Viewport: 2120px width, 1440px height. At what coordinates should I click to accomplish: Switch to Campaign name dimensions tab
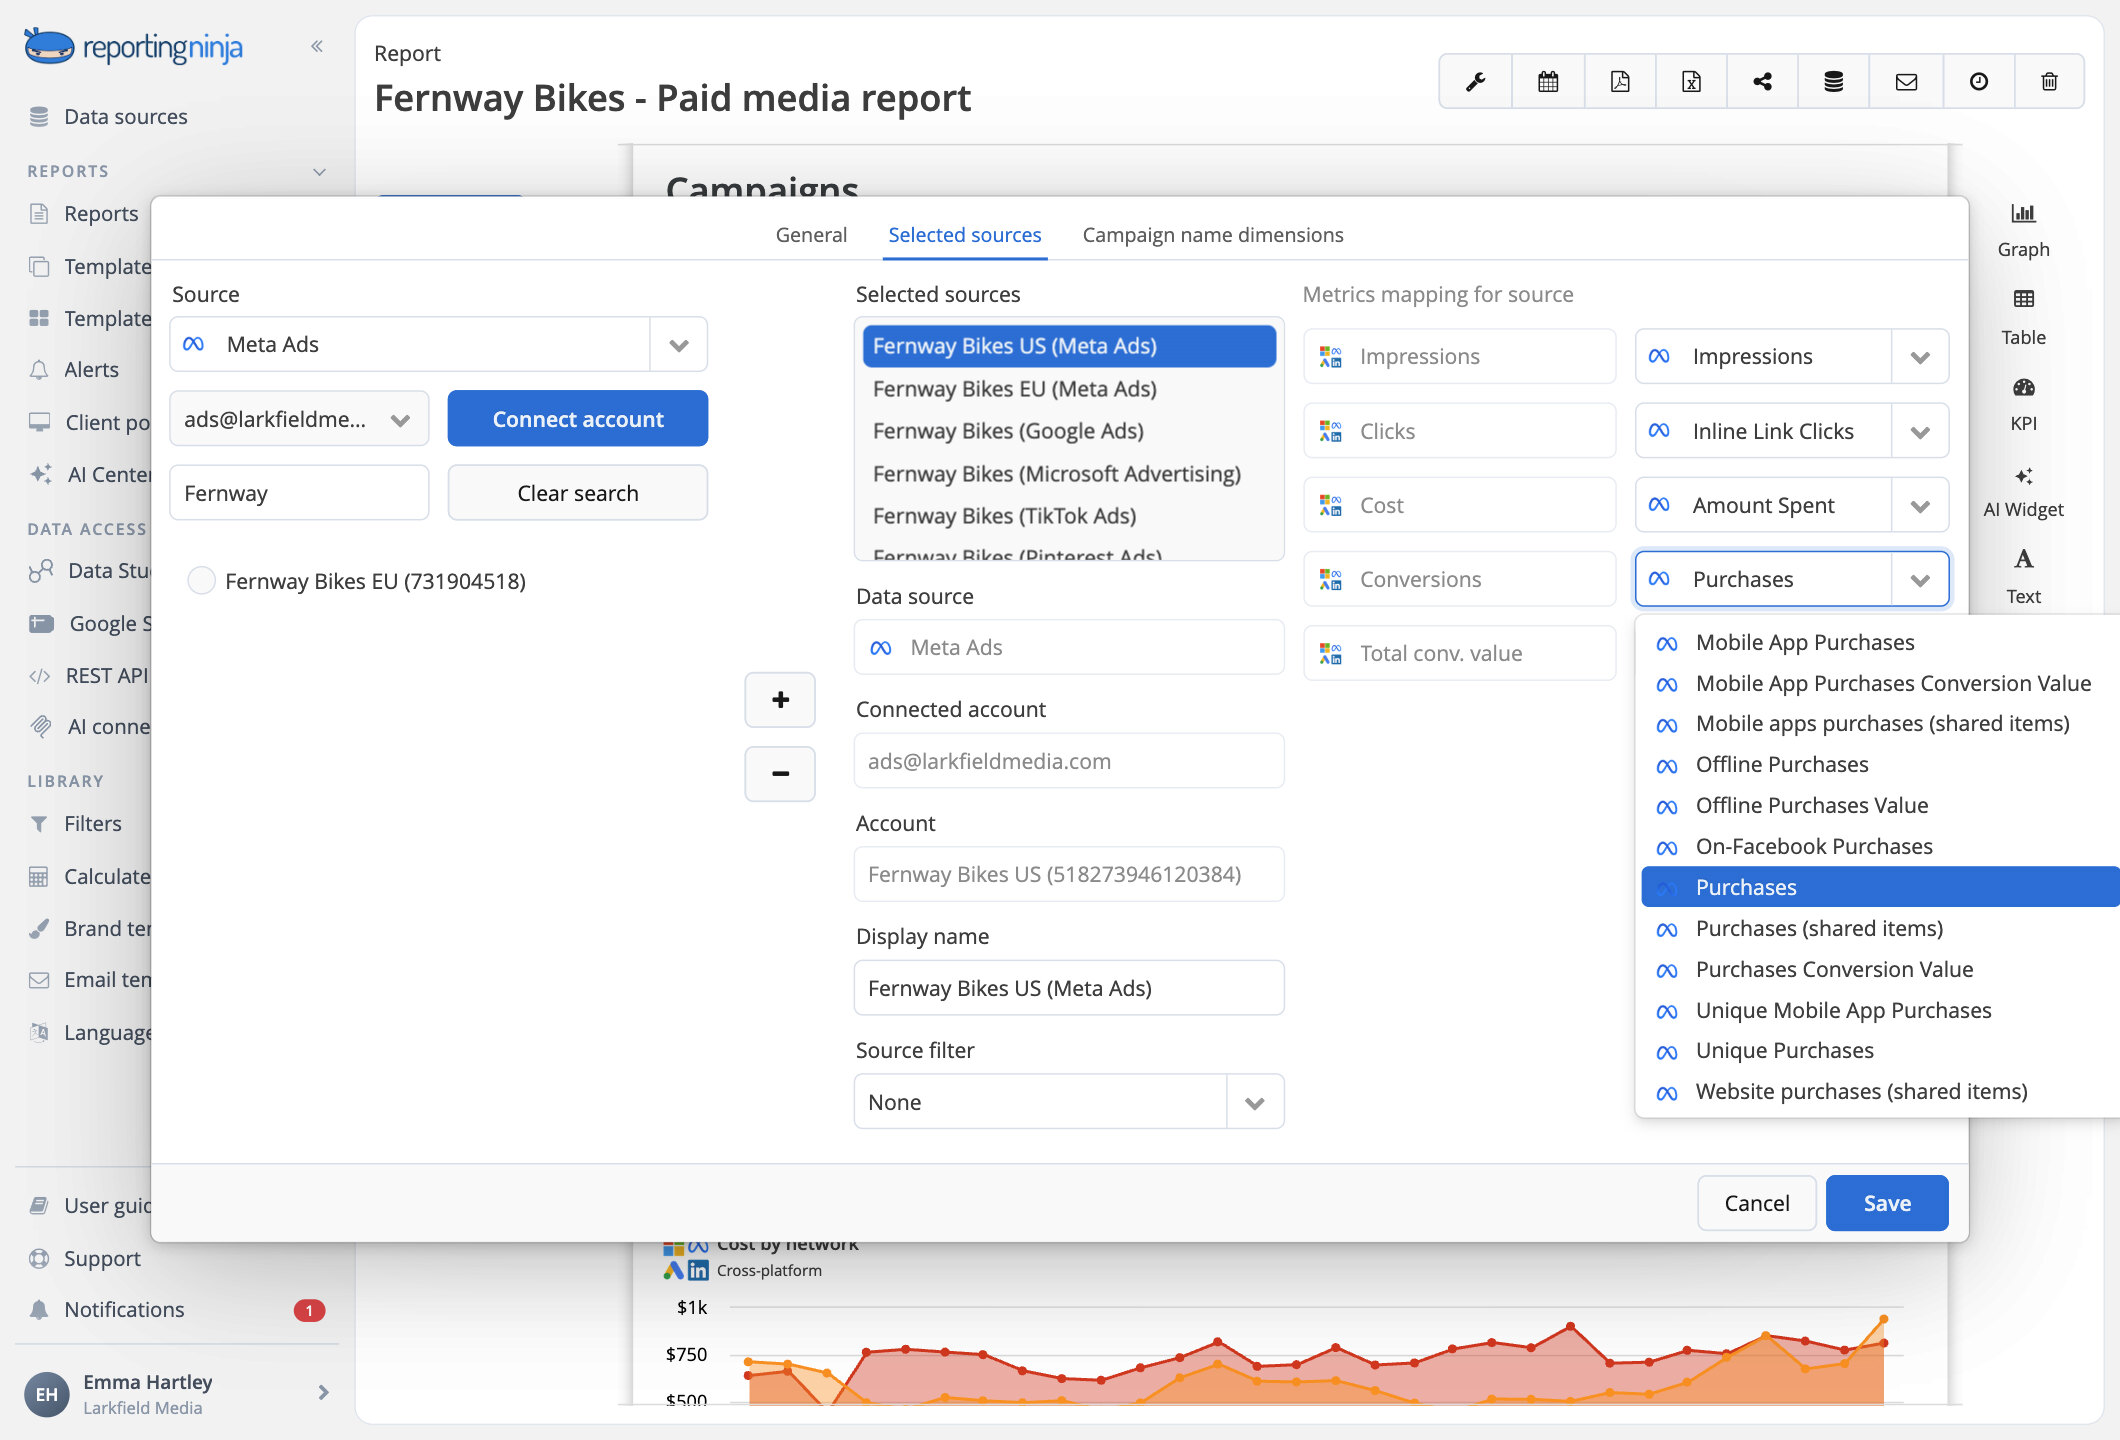click(x=1213, y=234)
